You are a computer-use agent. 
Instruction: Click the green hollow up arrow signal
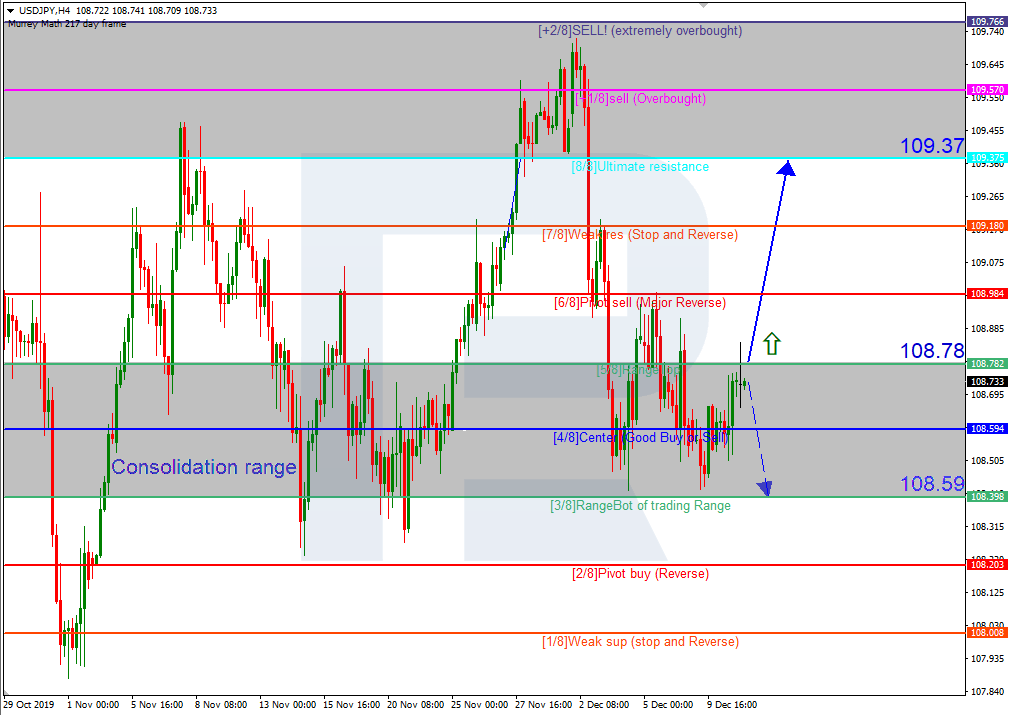[770, 343]
